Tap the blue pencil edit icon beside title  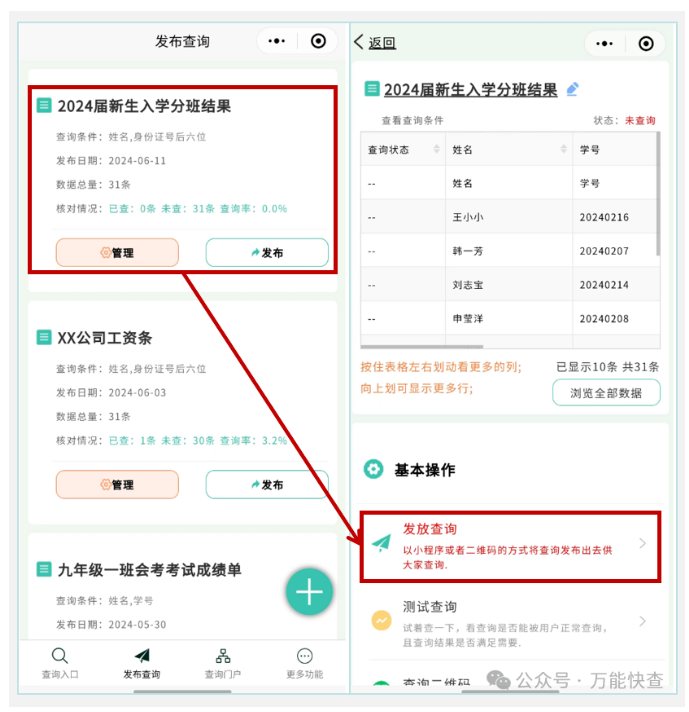pyautogui.click(x=572, y=89)
